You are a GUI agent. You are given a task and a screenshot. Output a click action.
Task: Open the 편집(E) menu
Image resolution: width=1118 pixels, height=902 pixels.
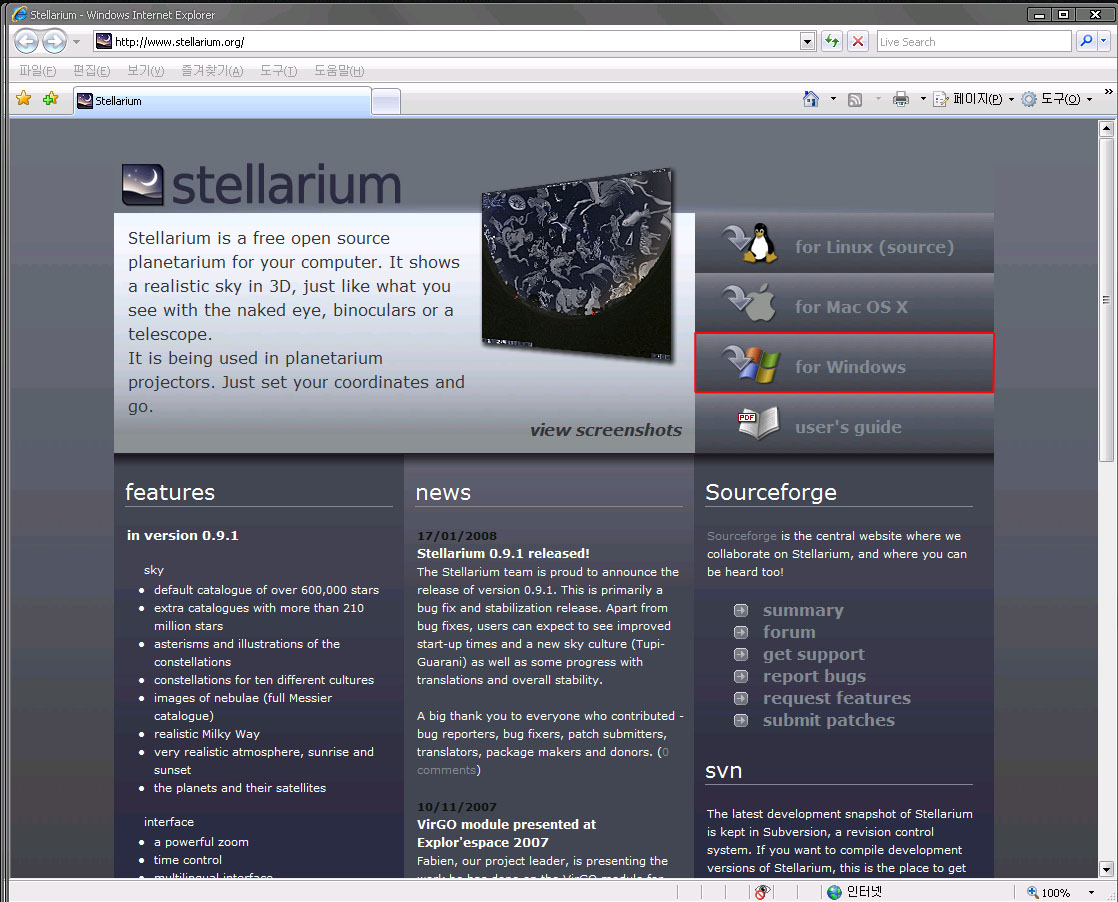91,71
